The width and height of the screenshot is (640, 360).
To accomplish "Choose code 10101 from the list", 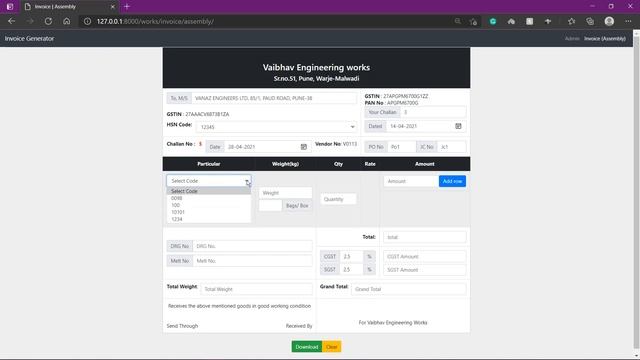I will (x=209, y=212).
